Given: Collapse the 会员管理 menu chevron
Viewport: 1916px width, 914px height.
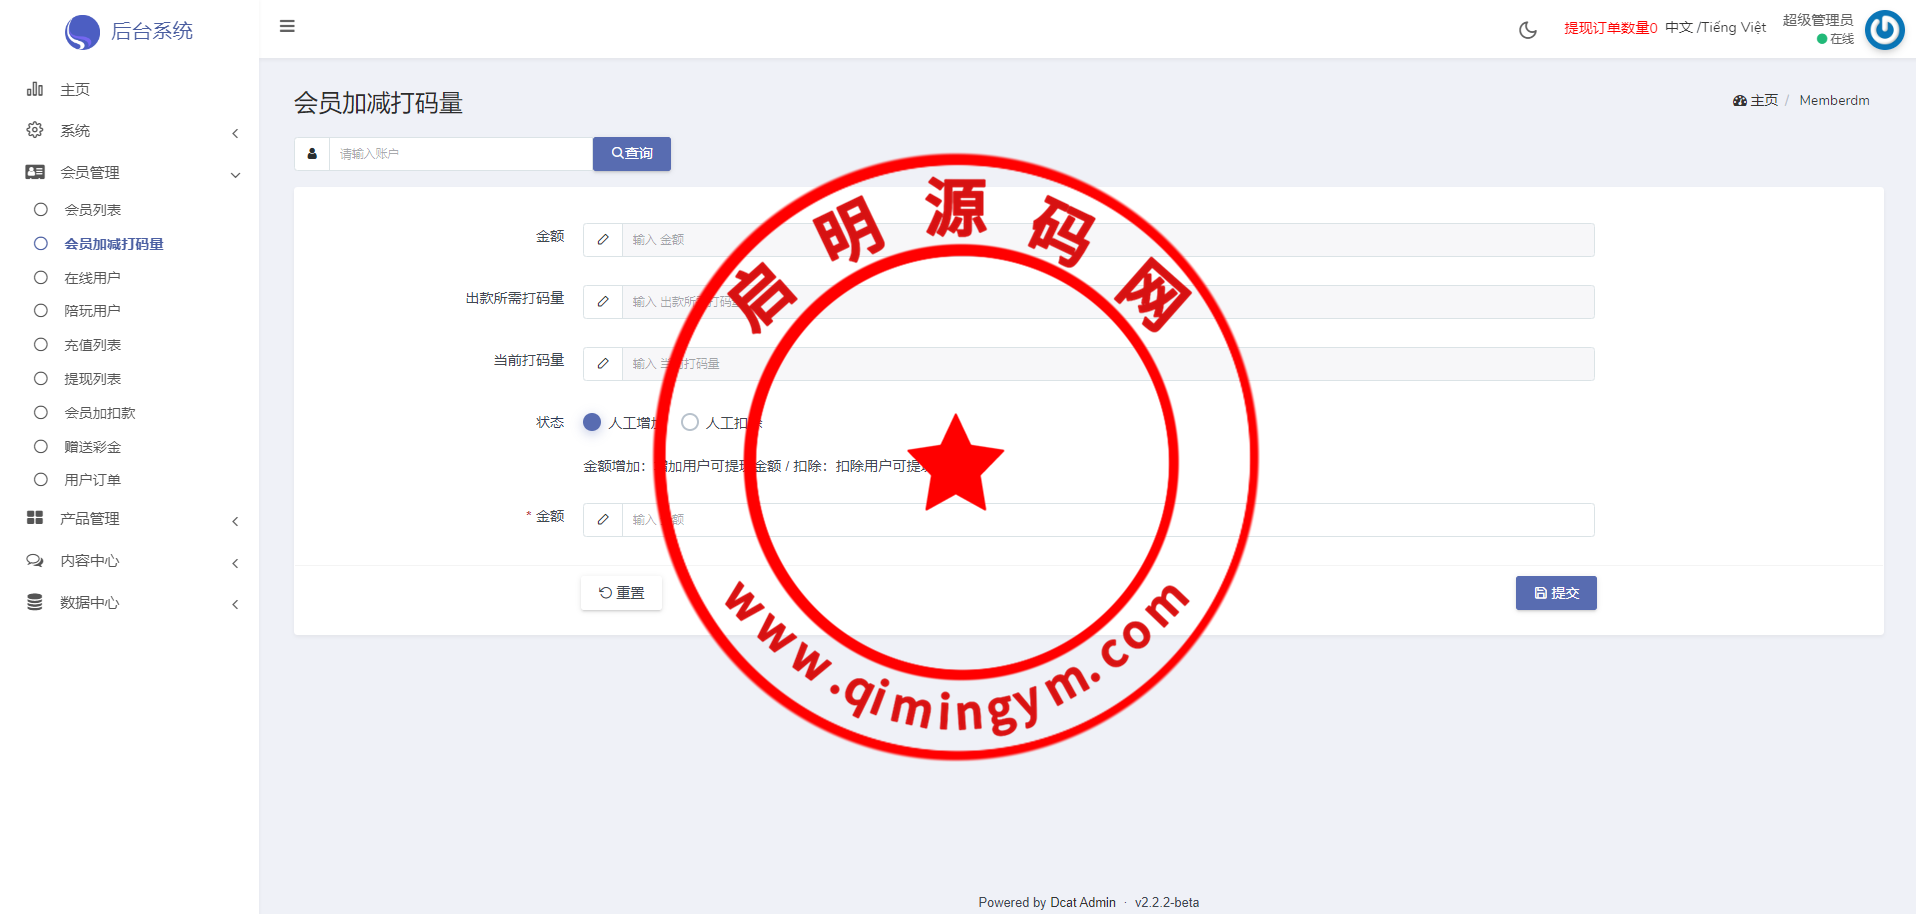Looking at the screenshot, I should pyautogui.click(x=235, y=175).
